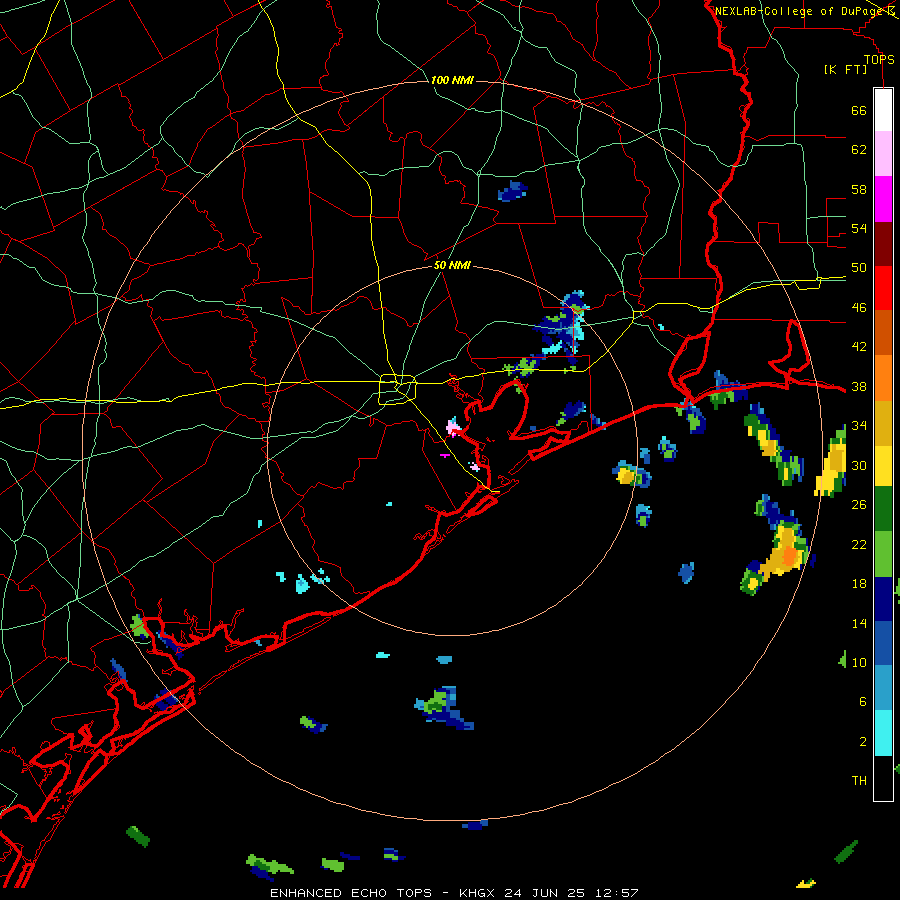Click the white swatch atop the tops legend
900x900 pixels.
[883, 110]
